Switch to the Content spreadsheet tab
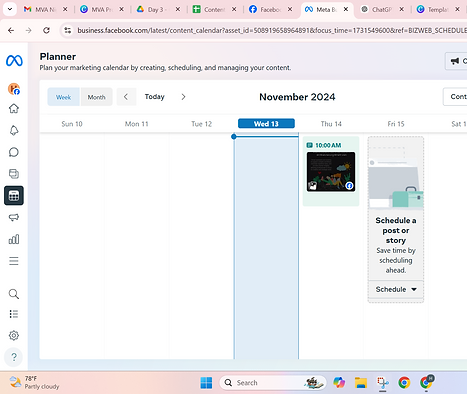Image resolution: width=467 pixels, height=394 pixels. (x=209, y=10)
